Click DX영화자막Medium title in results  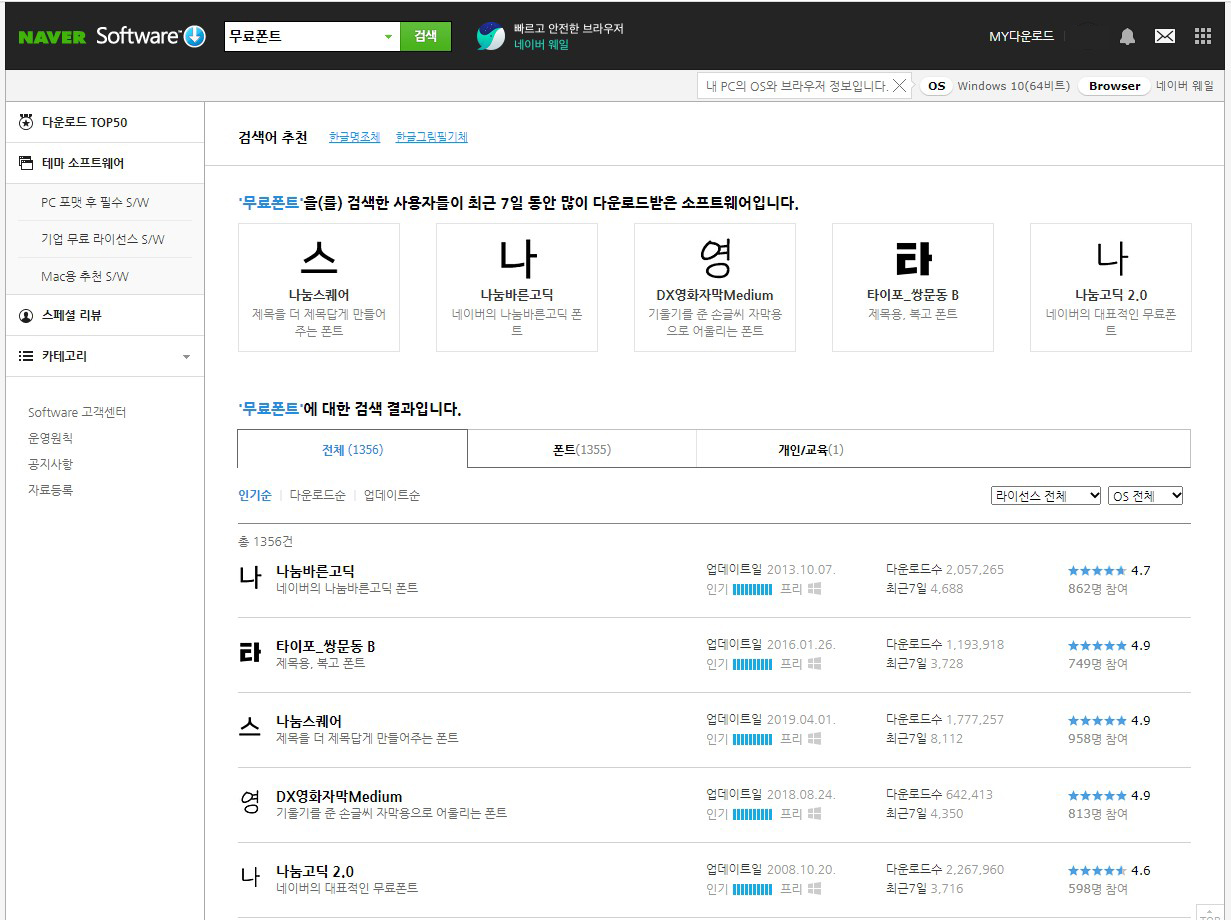[x=339, y=796]
